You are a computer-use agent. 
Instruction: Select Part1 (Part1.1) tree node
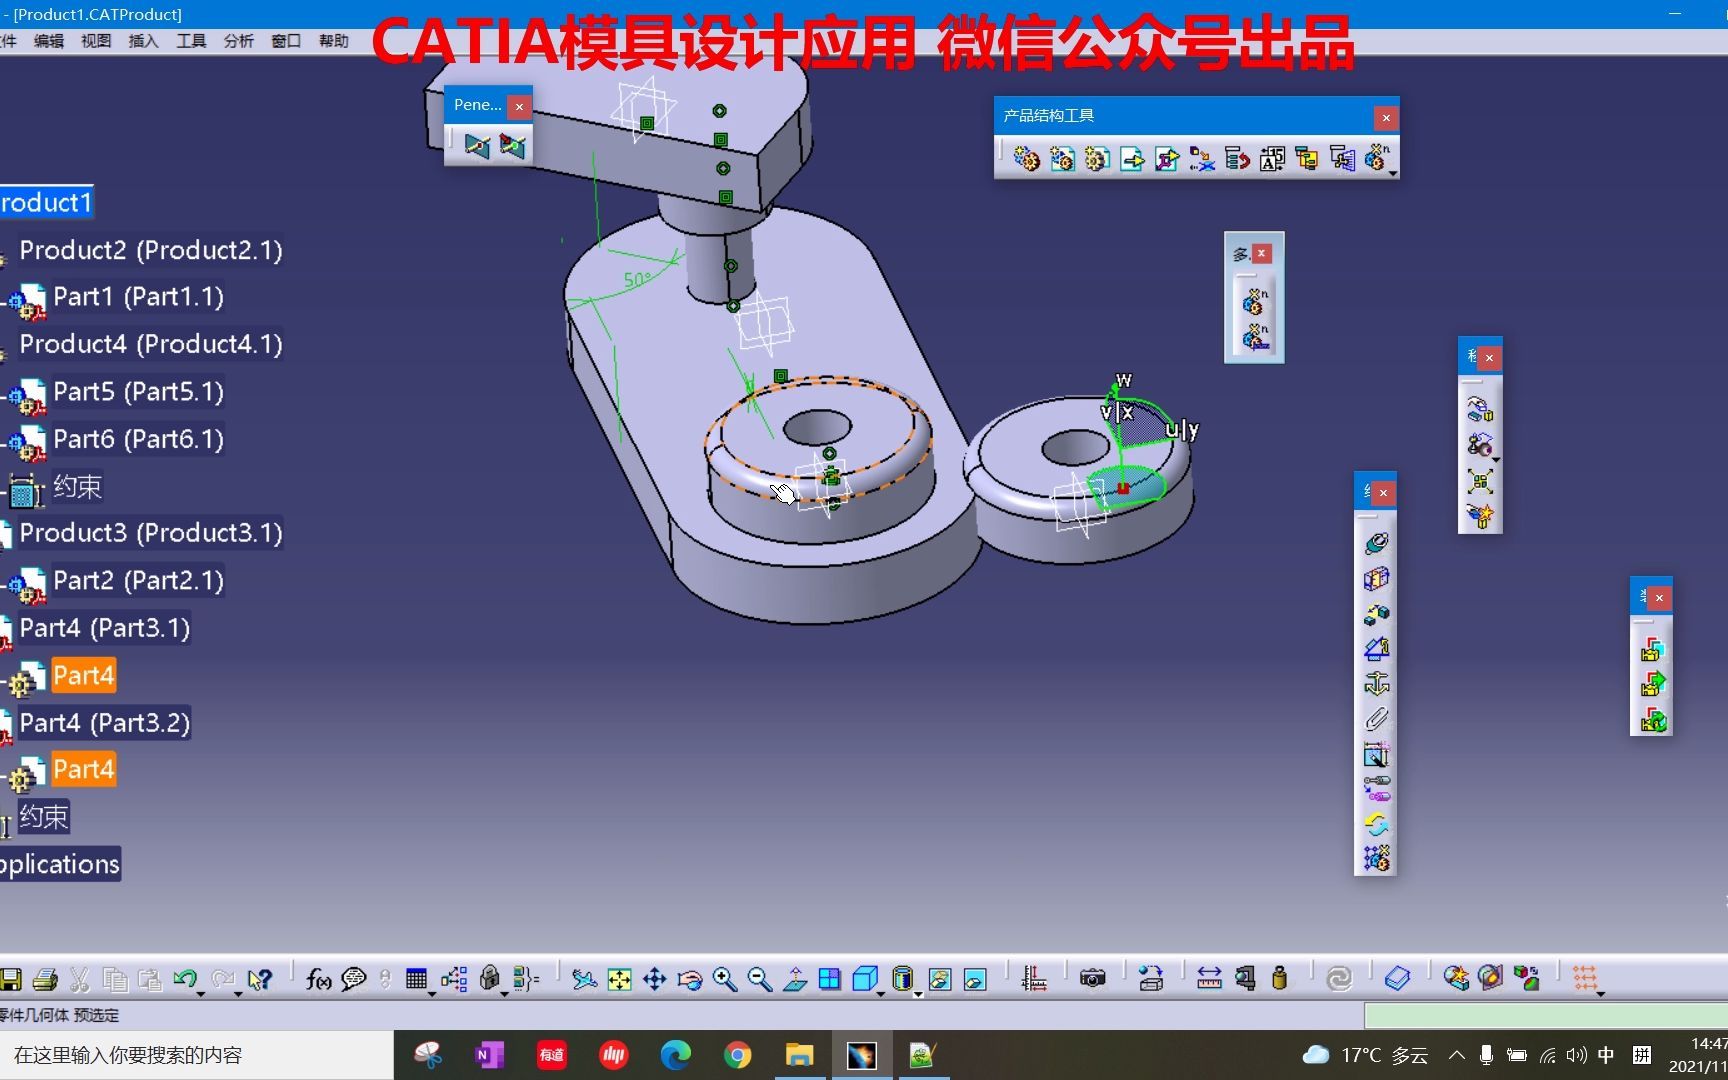tap(138, 297)
